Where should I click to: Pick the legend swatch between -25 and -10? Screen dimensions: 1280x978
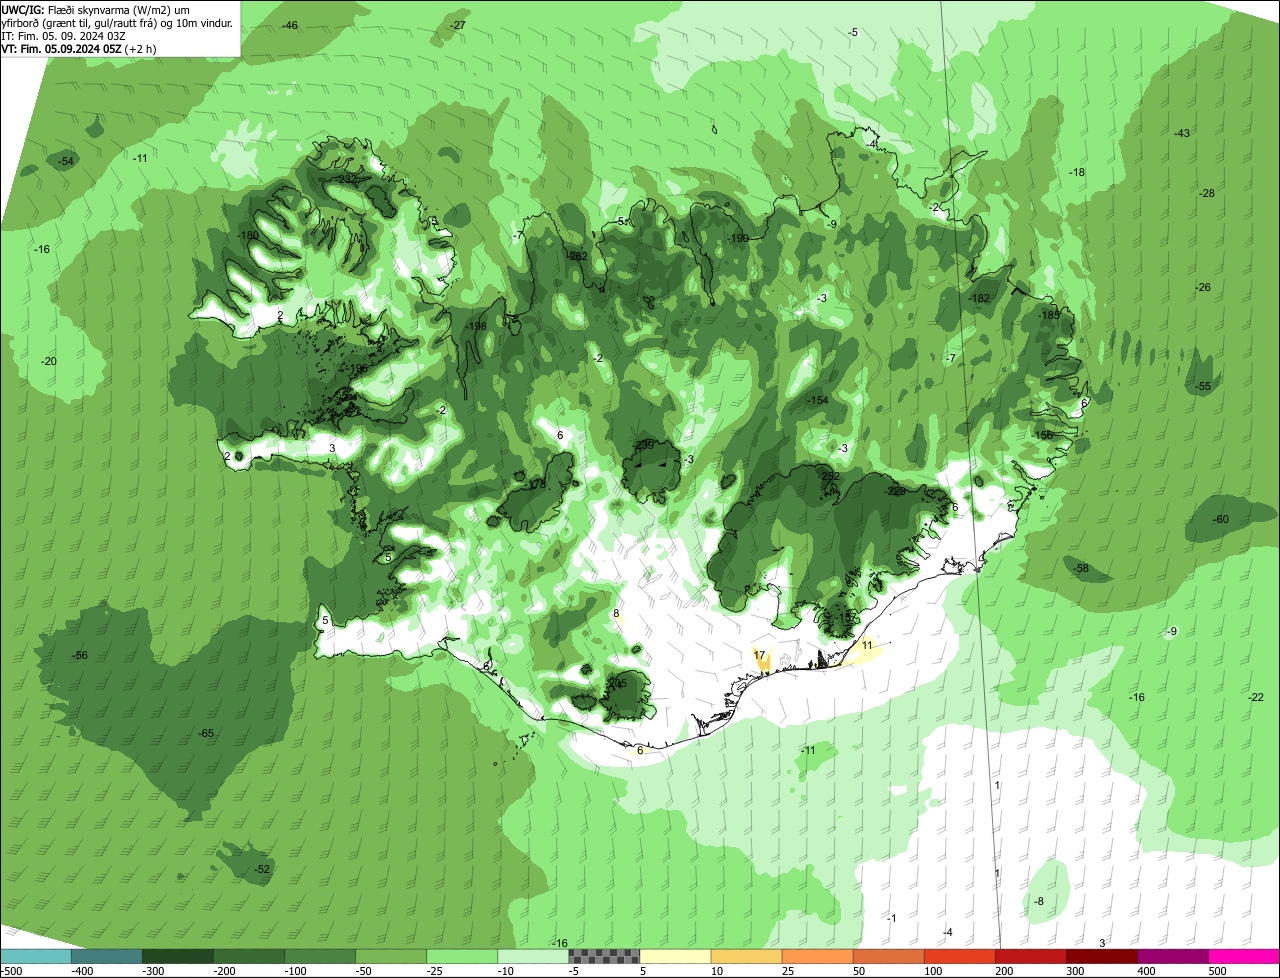coord(462,956)
